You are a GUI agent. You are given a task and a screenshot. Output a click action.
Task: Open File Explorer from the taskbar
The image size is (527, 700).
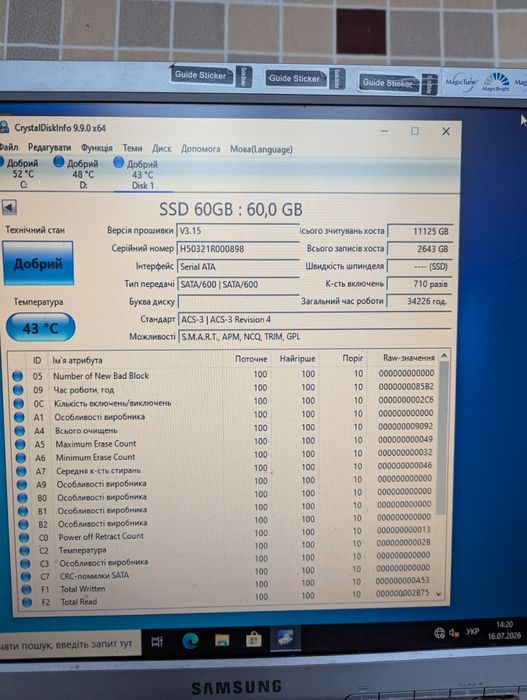222,640
